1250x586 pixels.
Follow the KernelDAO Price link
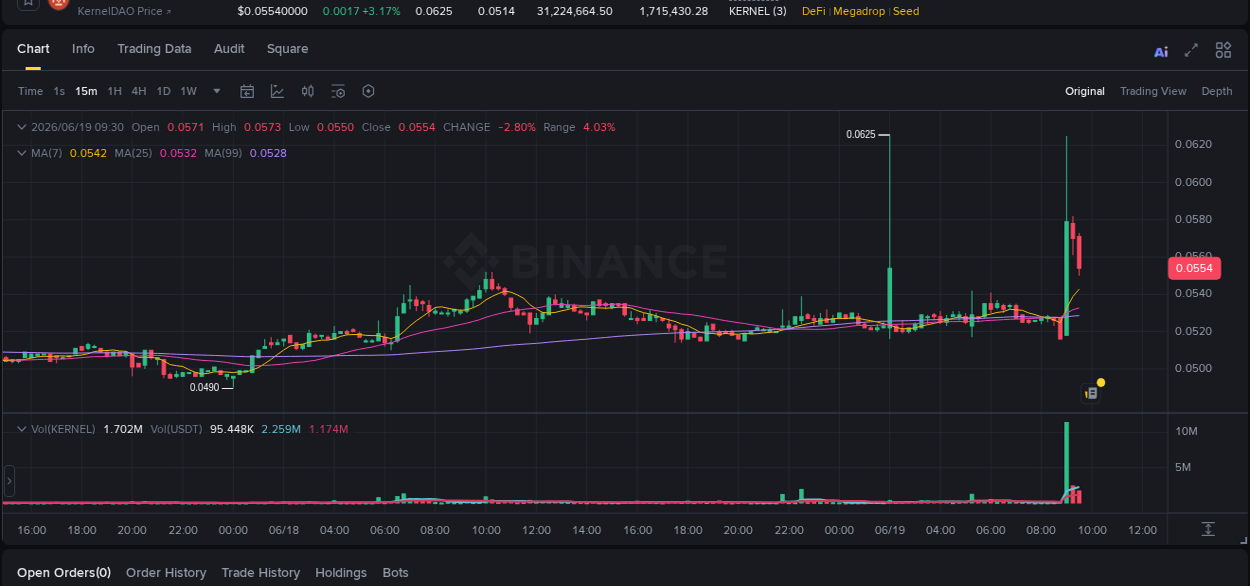(x=124, y=11)
